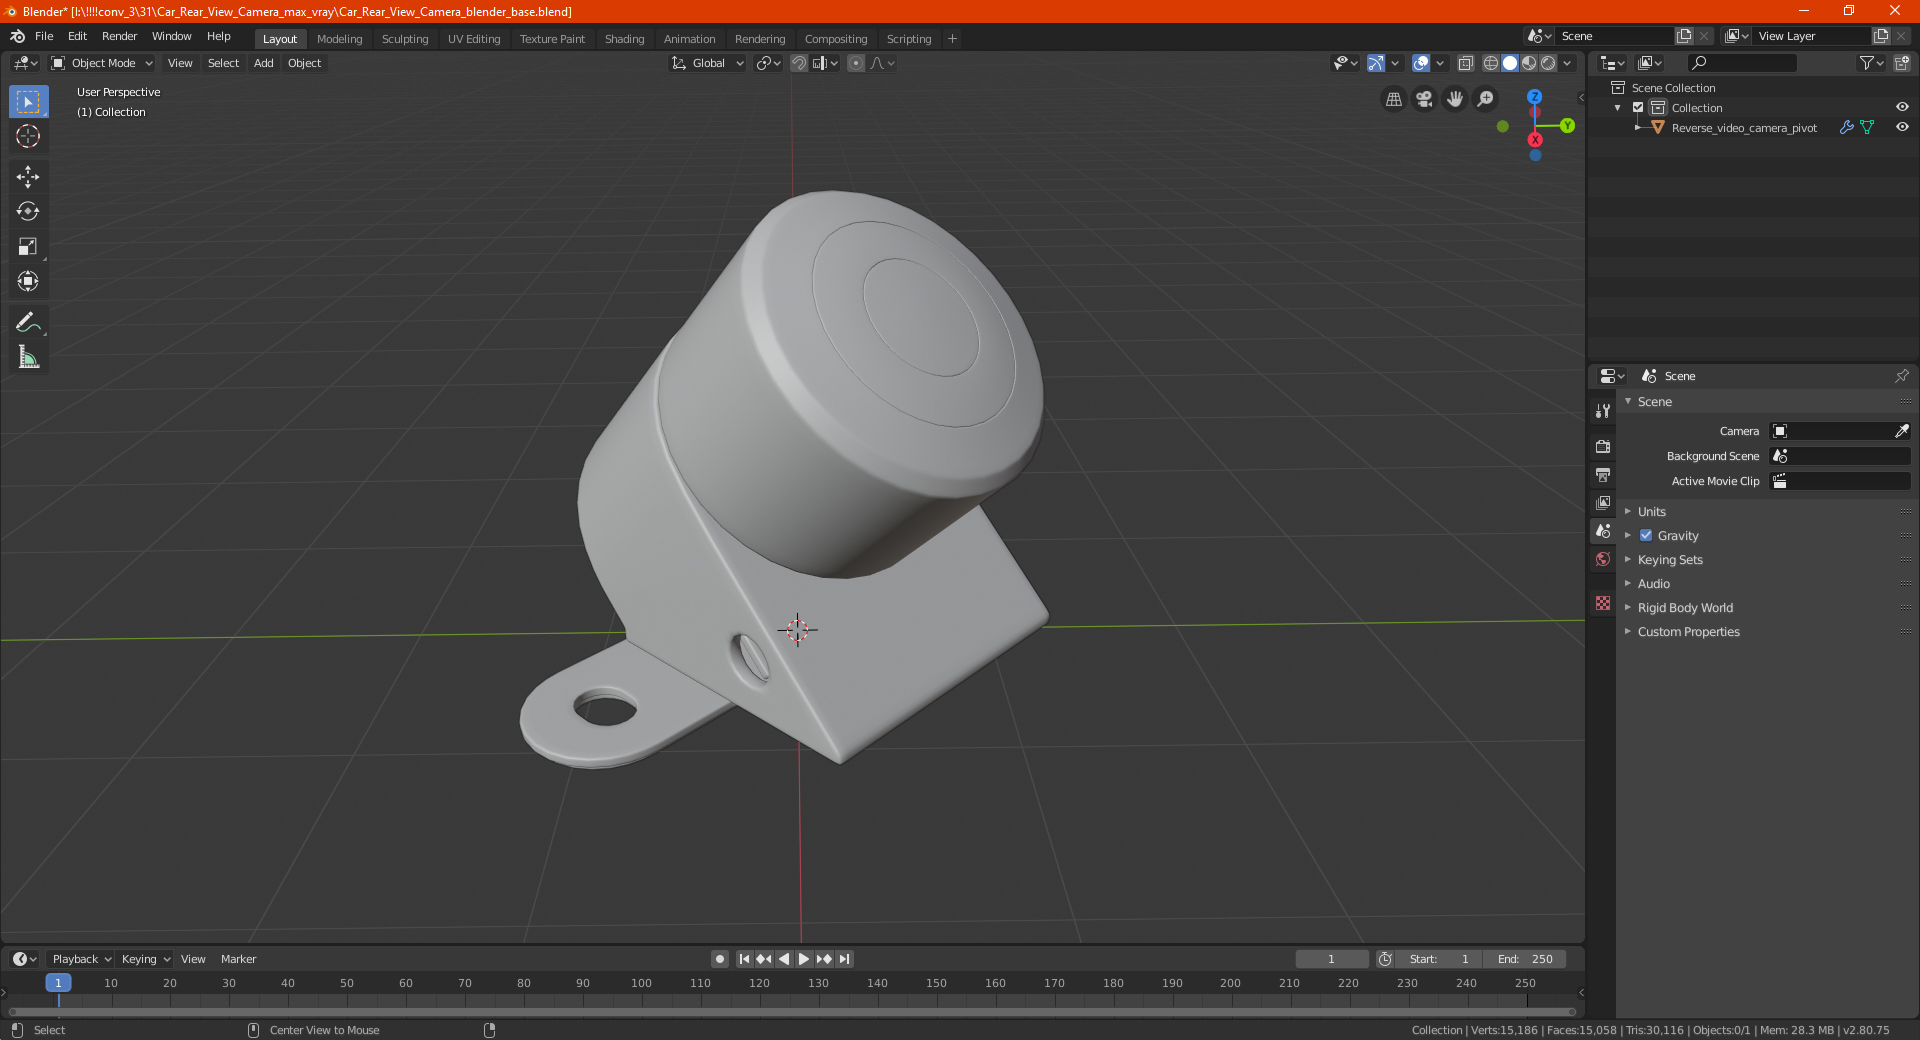This screenshot has height=1040, width=1920.
Task: Open the Keying popover in timeline
Action: click(x=145, y=959)
